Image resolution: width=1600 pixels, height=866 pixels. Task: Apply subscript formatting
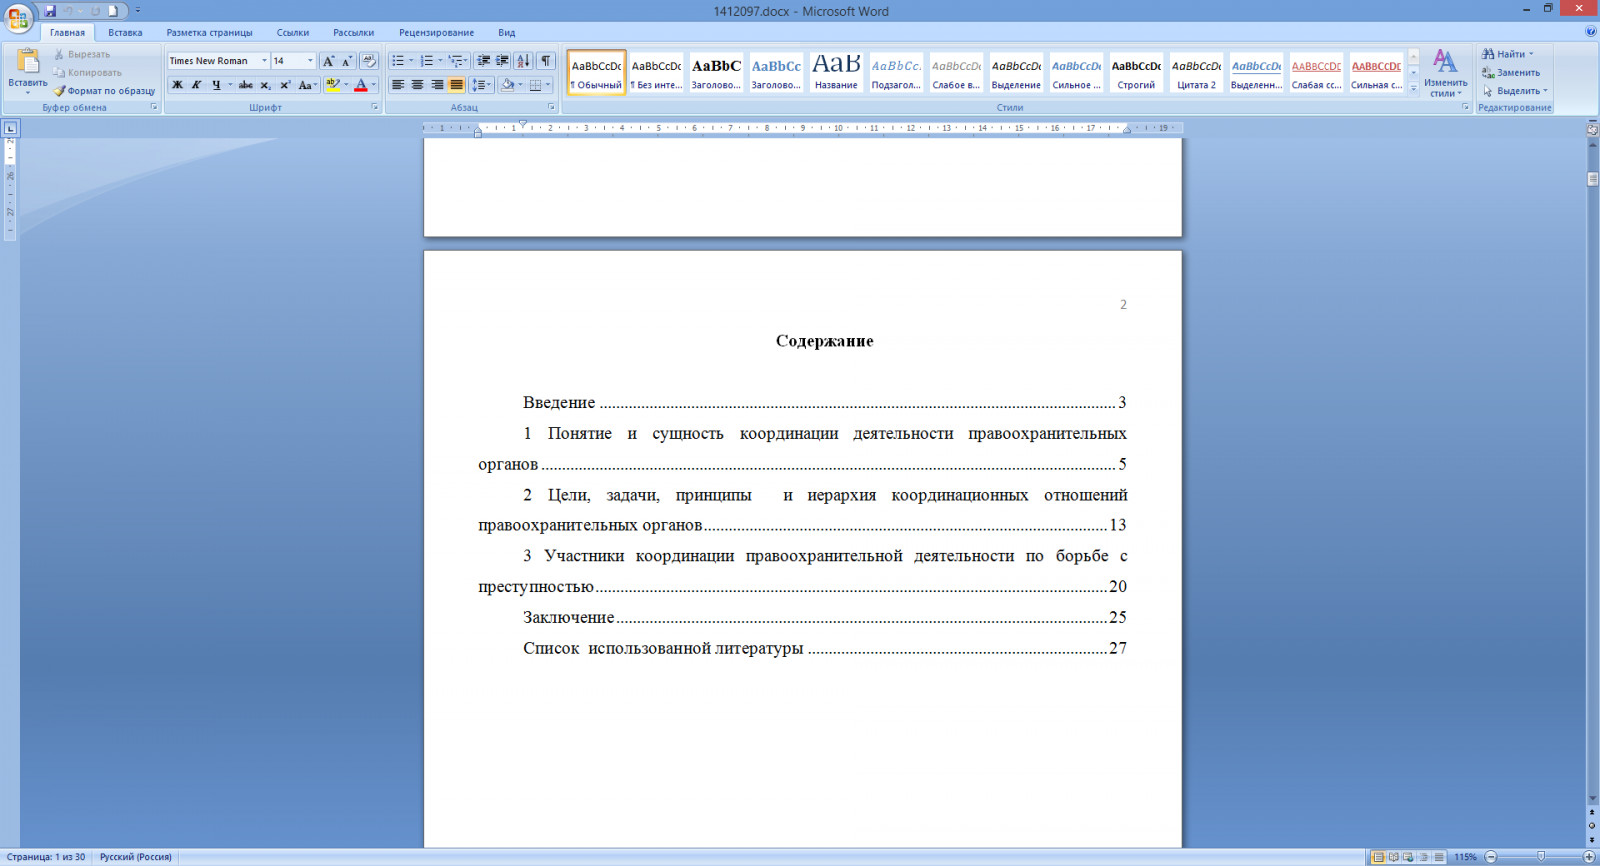click(x=265, y=85)
